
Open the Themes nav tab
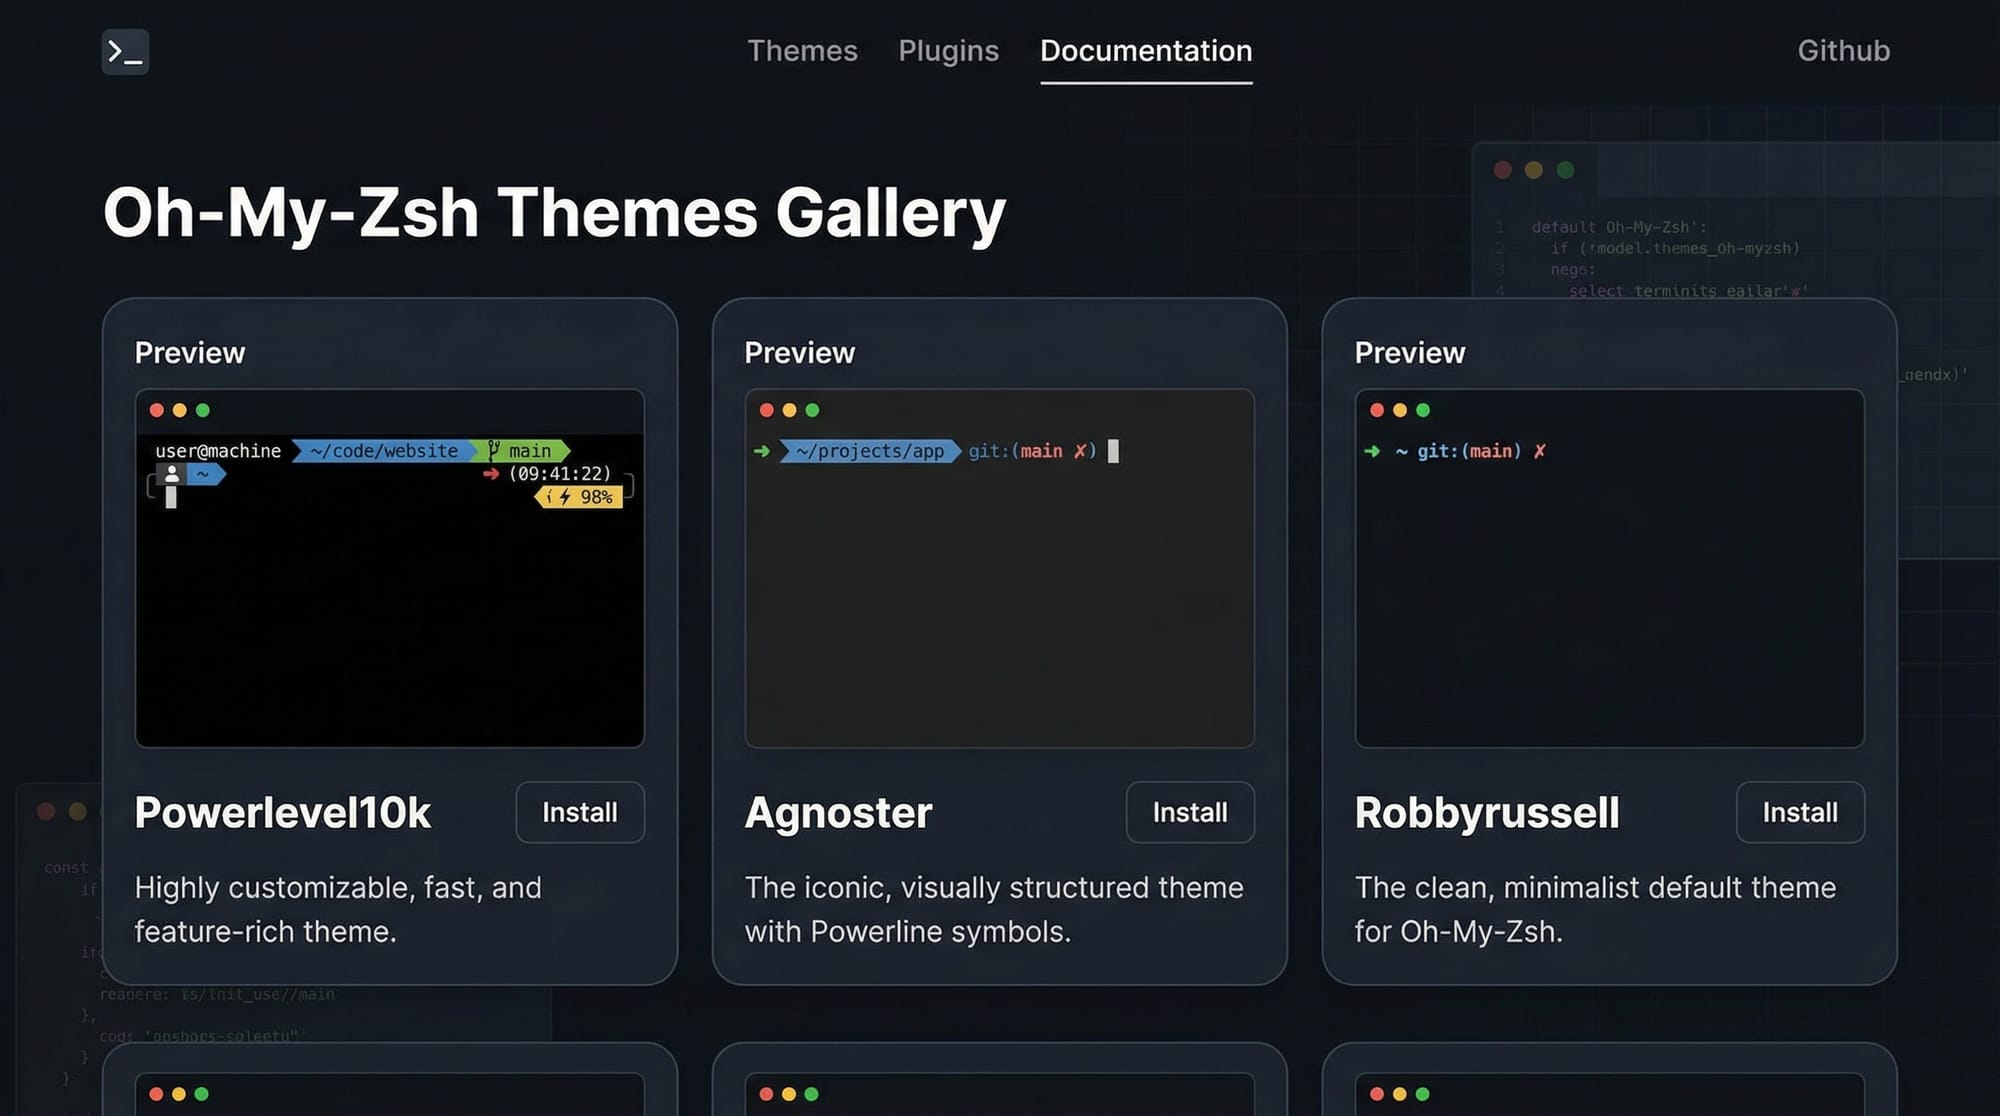coord(802,51)
